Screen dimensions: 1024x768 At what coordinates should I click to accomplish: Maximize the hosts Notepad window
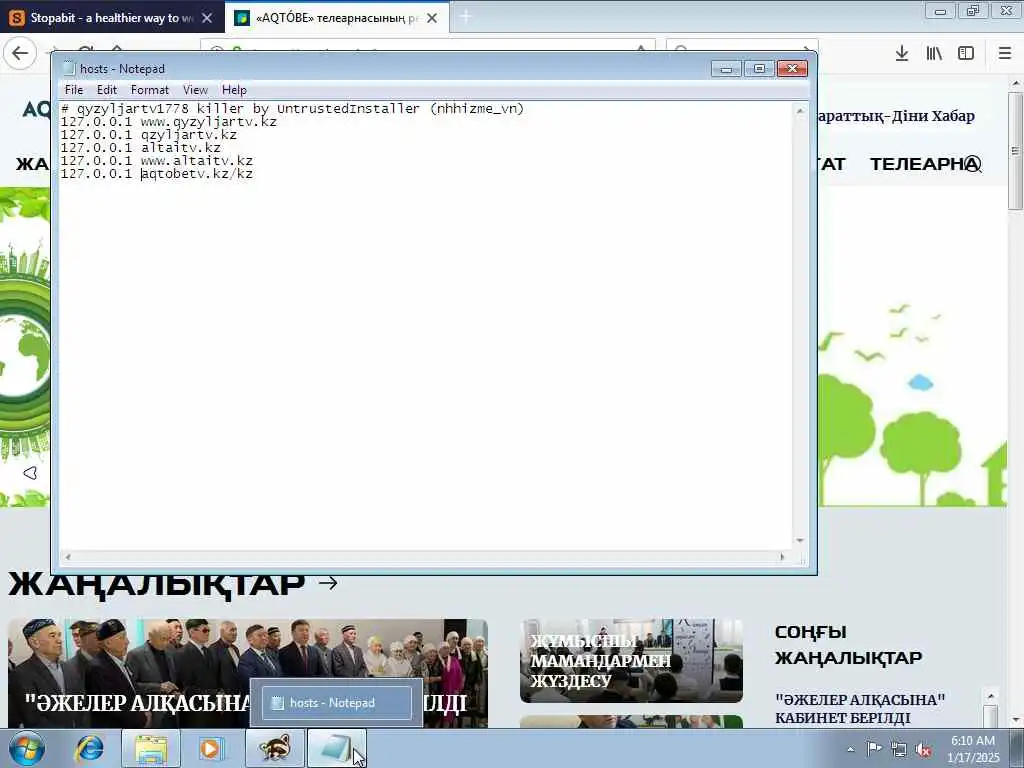pyautogui.click(x=759, y=69)
